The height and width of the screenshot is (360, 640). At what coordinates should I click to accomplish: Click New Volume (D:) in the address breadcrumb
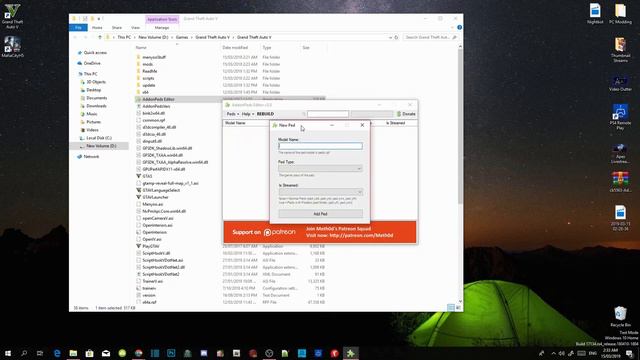[153, 37]
